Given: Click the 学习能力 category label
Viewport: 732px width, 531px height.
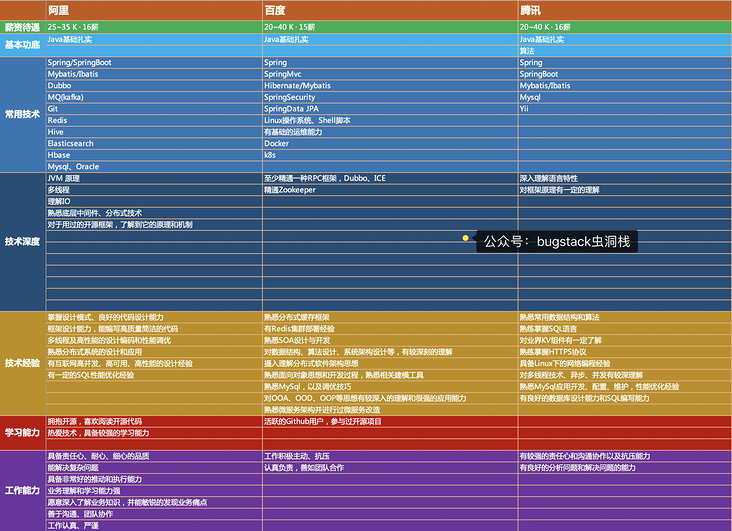Looking at the screenshot, I should click(22, 432).
